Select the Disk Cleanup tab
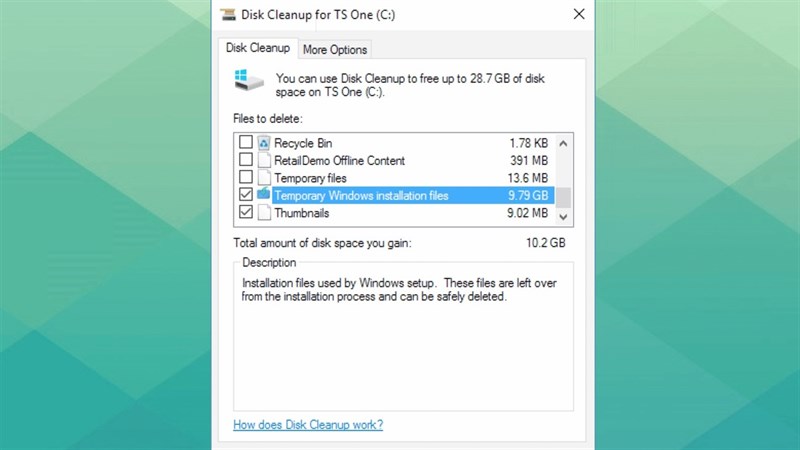 258,48
